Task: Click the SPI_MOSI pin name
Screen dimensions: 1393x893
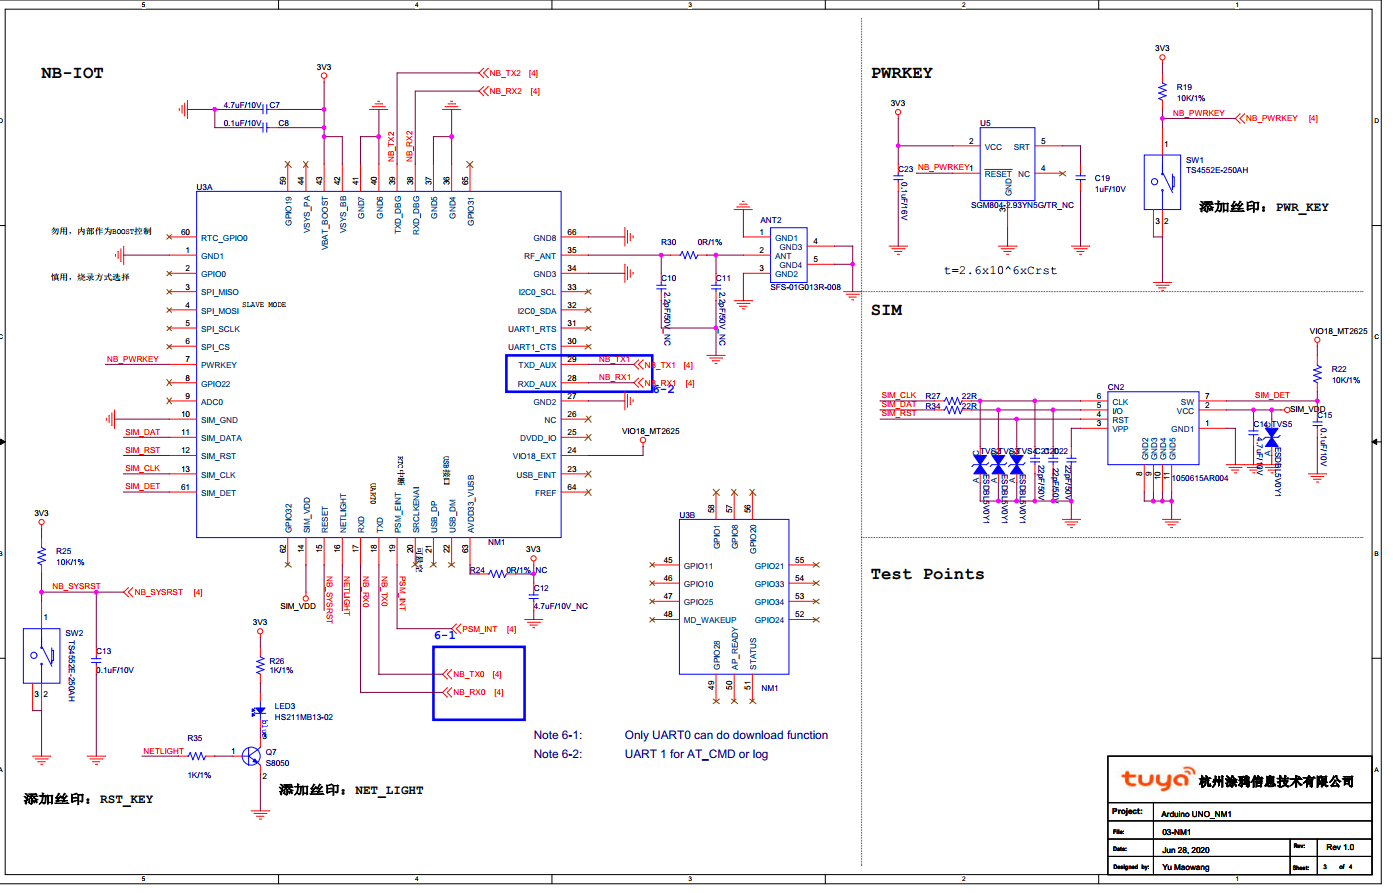Action: point(220,311)
